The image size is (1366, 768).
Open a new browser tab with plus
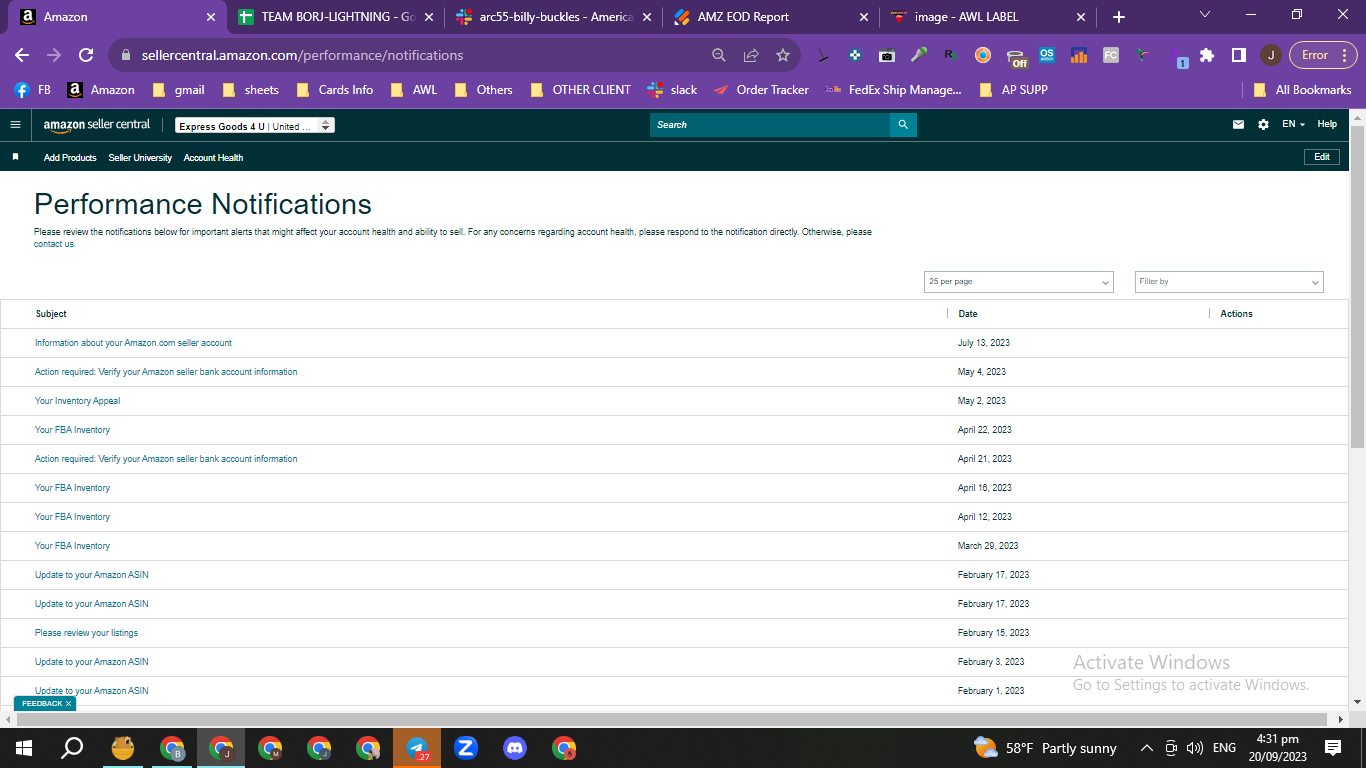click(1119, 17)
